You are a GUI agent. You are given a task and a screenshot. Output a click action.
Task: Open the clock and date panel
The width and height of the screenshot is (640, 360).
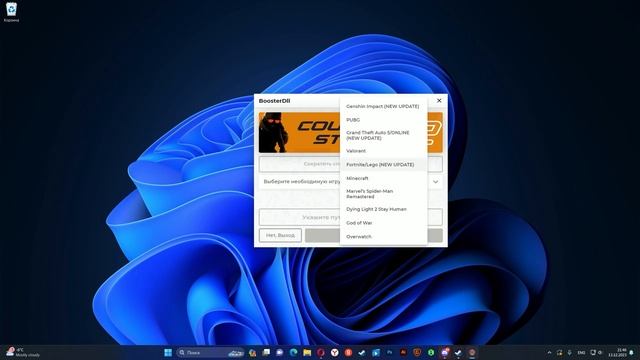(617, 353)
